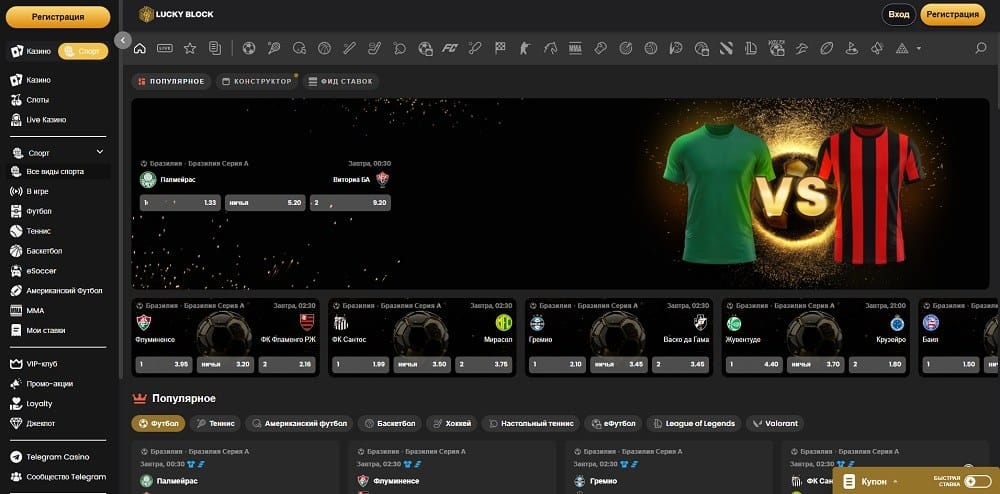Click the sidebar Регистрация button

coord(58,17)
